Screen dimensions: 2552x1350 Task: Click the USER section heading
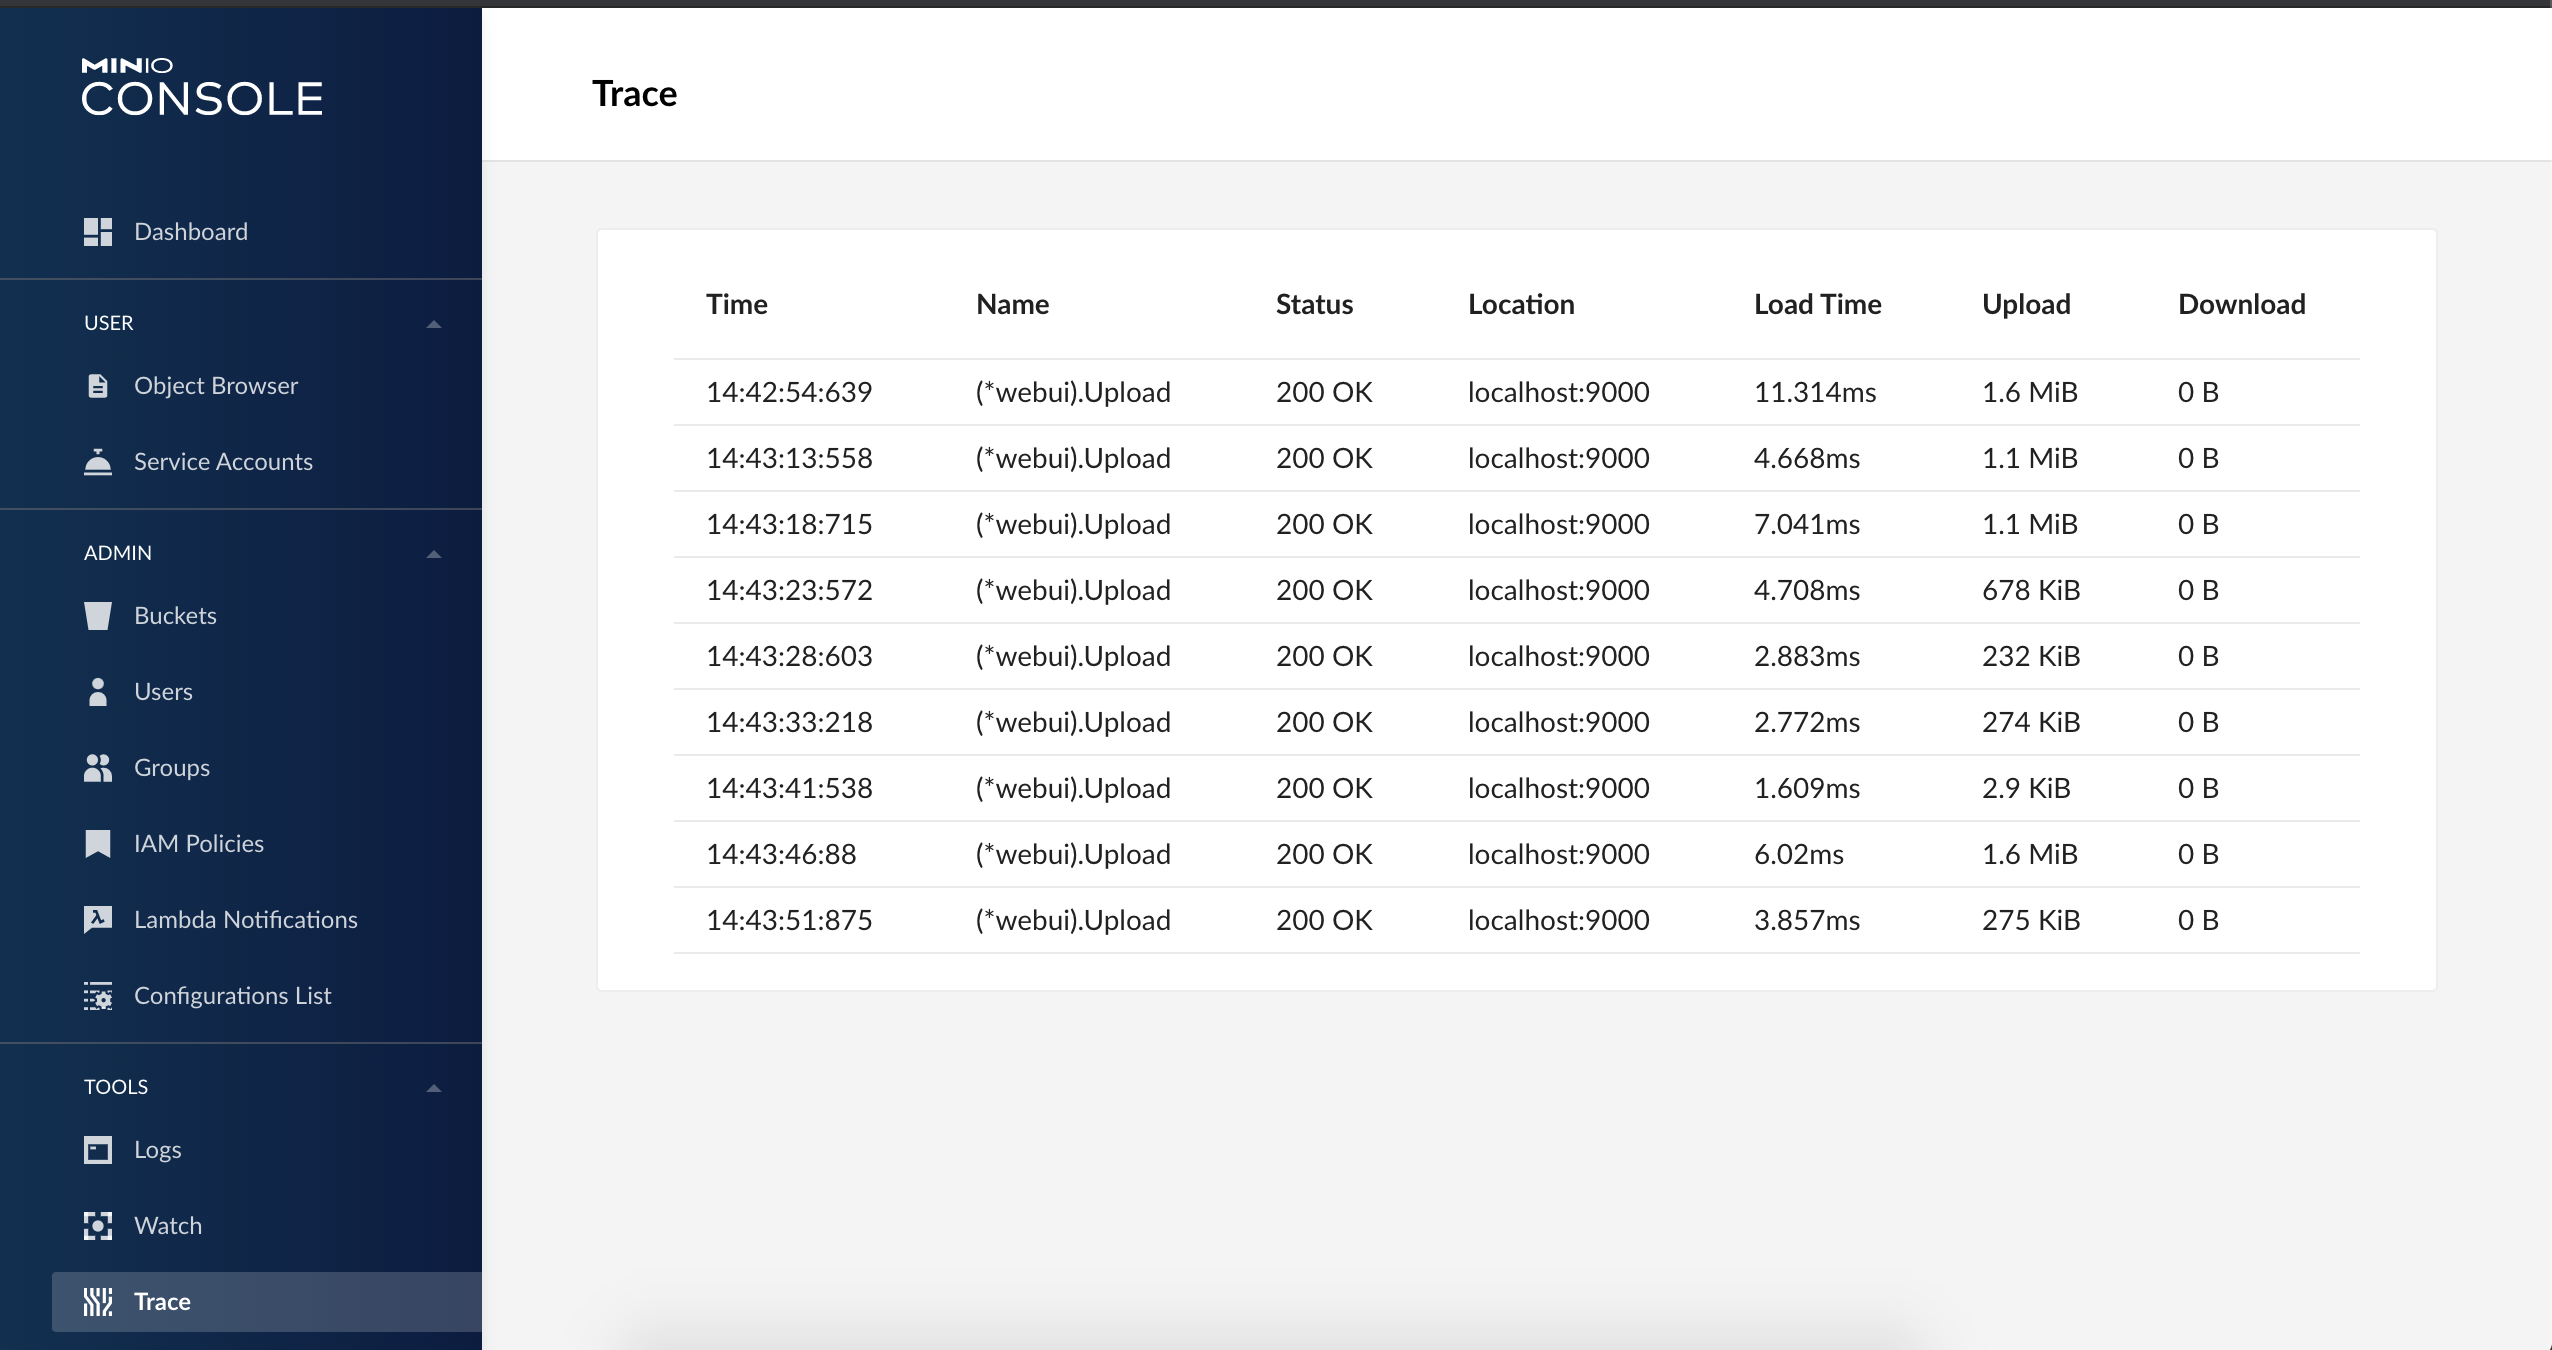click(108, 323)
